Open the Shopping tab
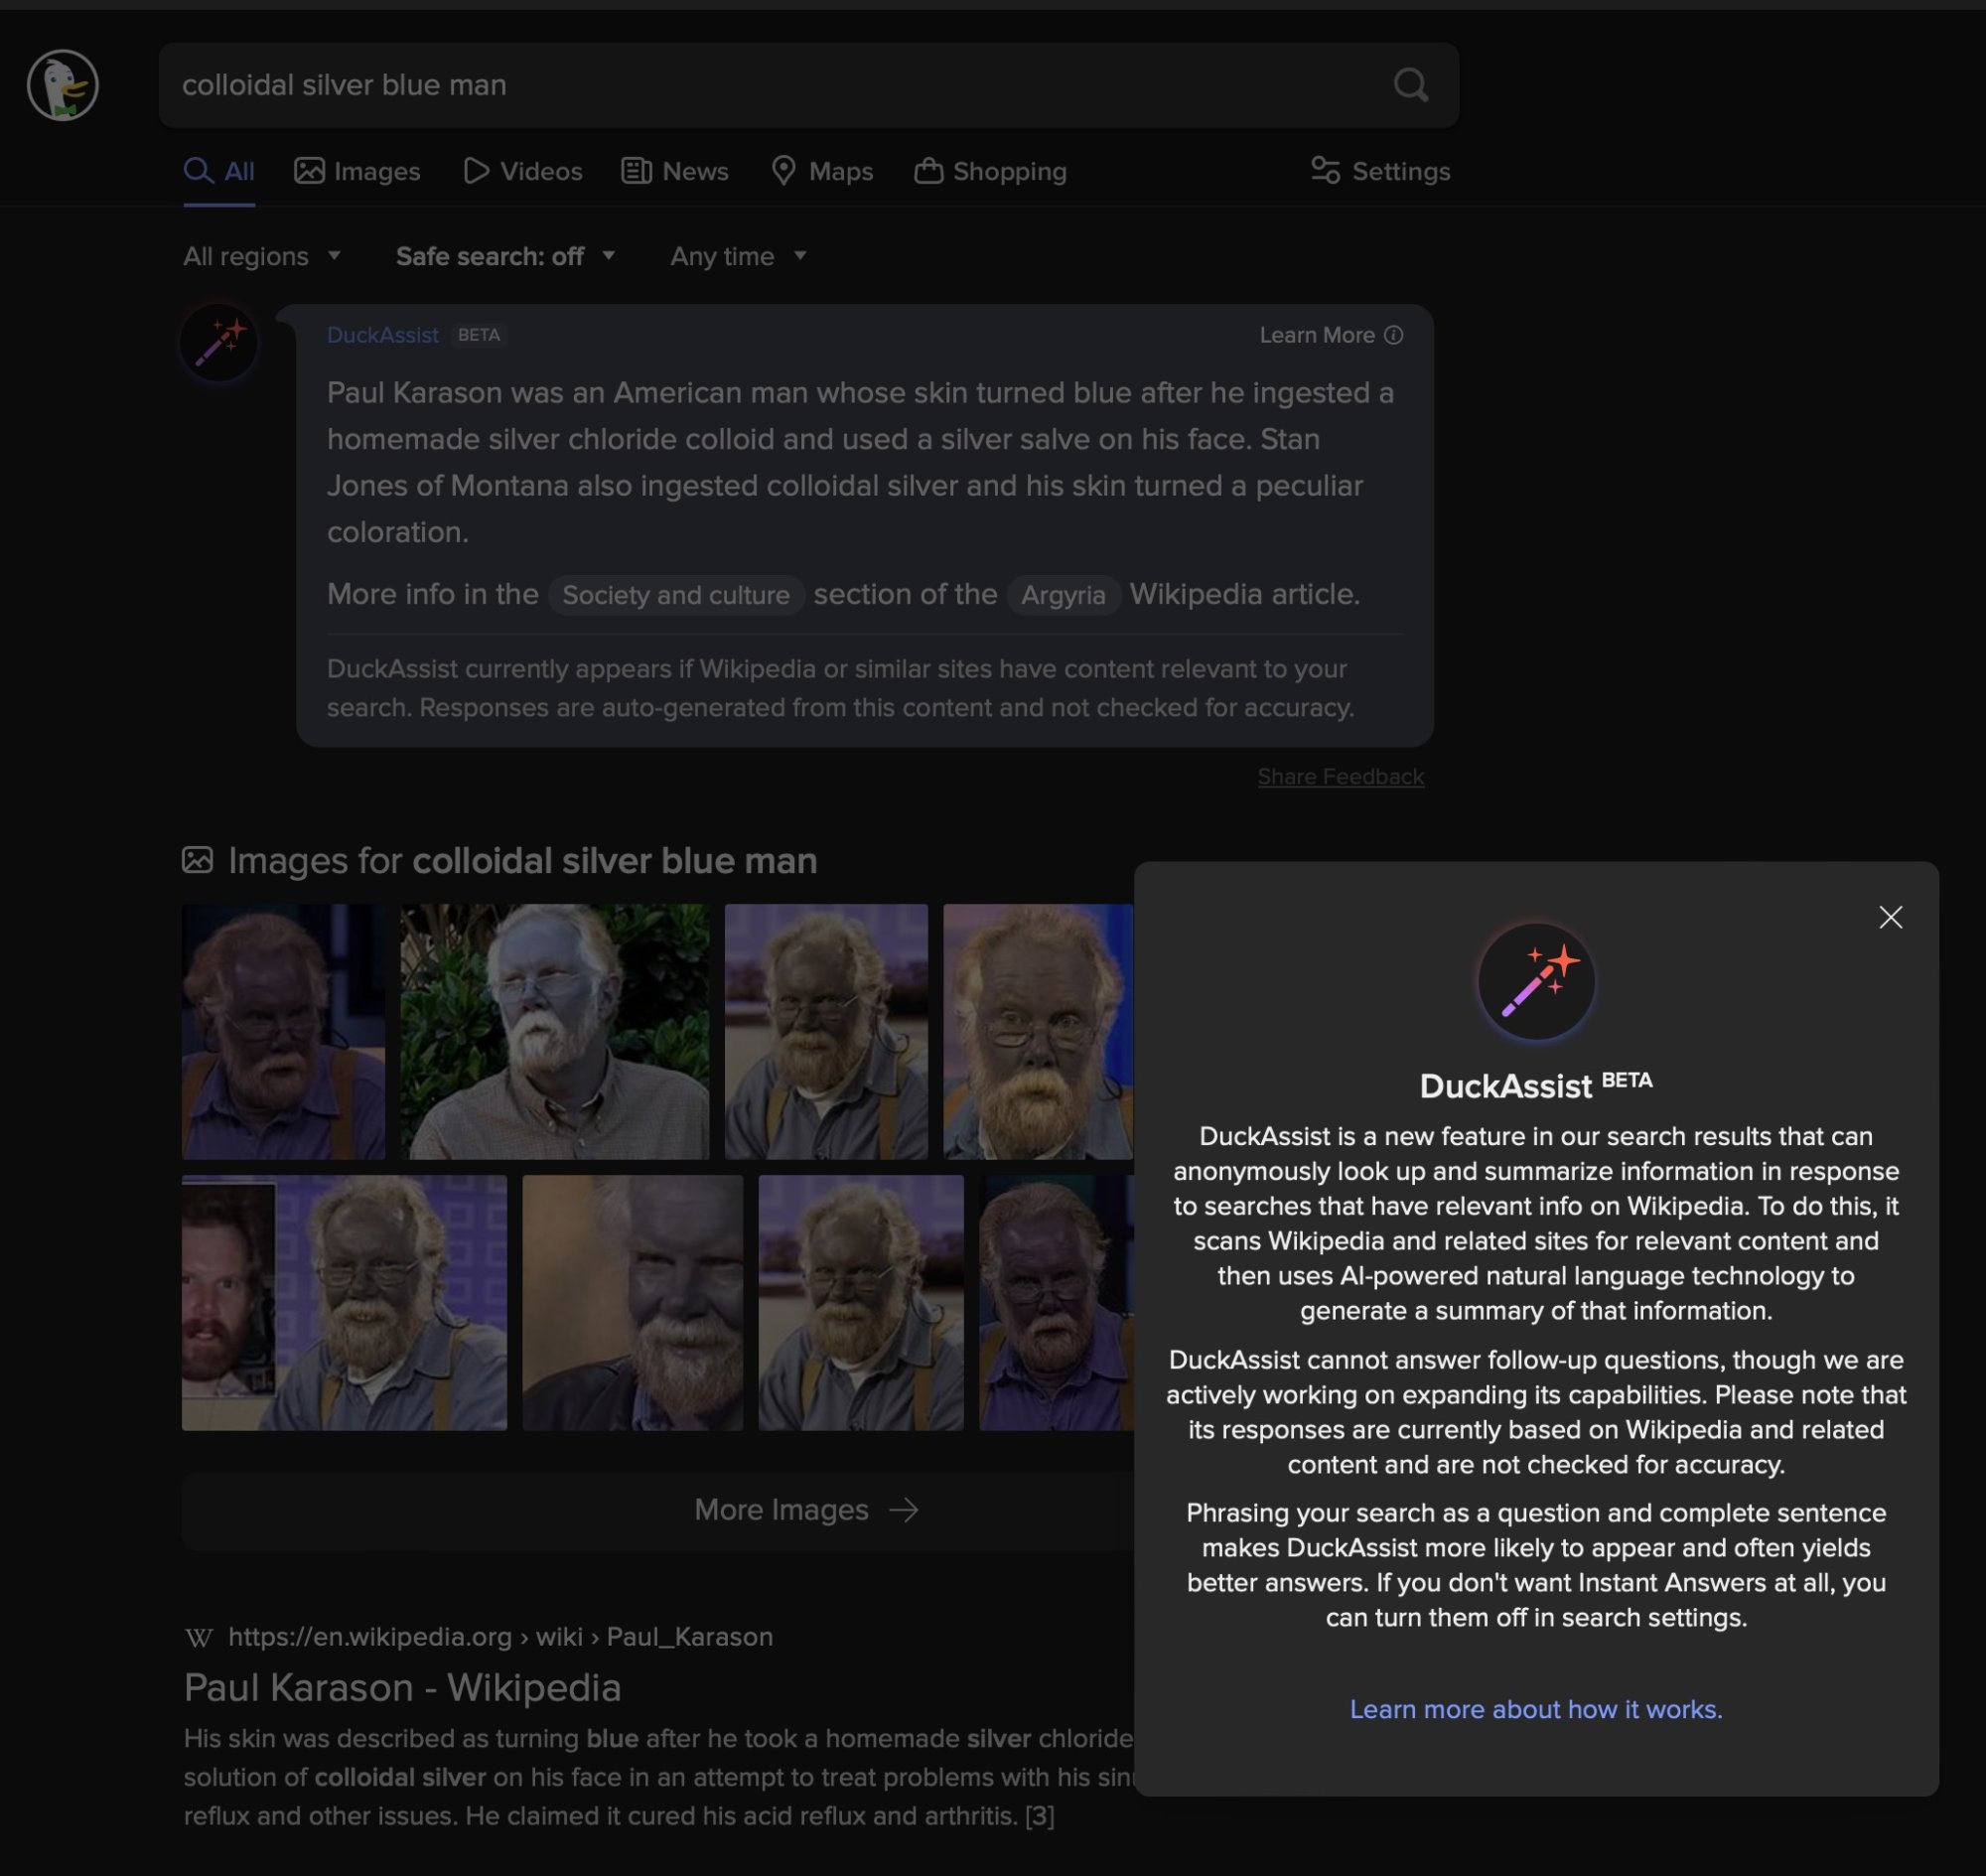This screenshot has height=1876, width=1986. 990,172
